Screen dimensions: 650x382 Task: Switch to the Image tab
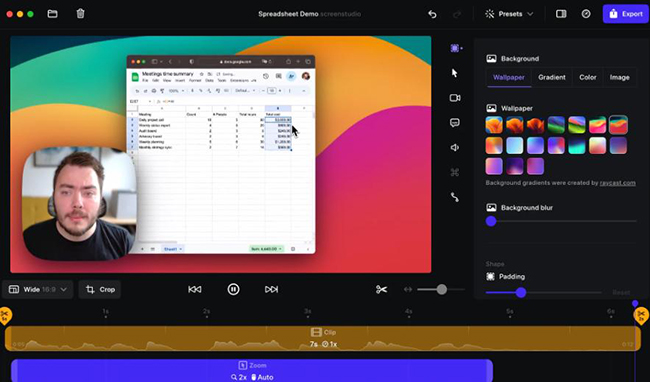point(619,77)
